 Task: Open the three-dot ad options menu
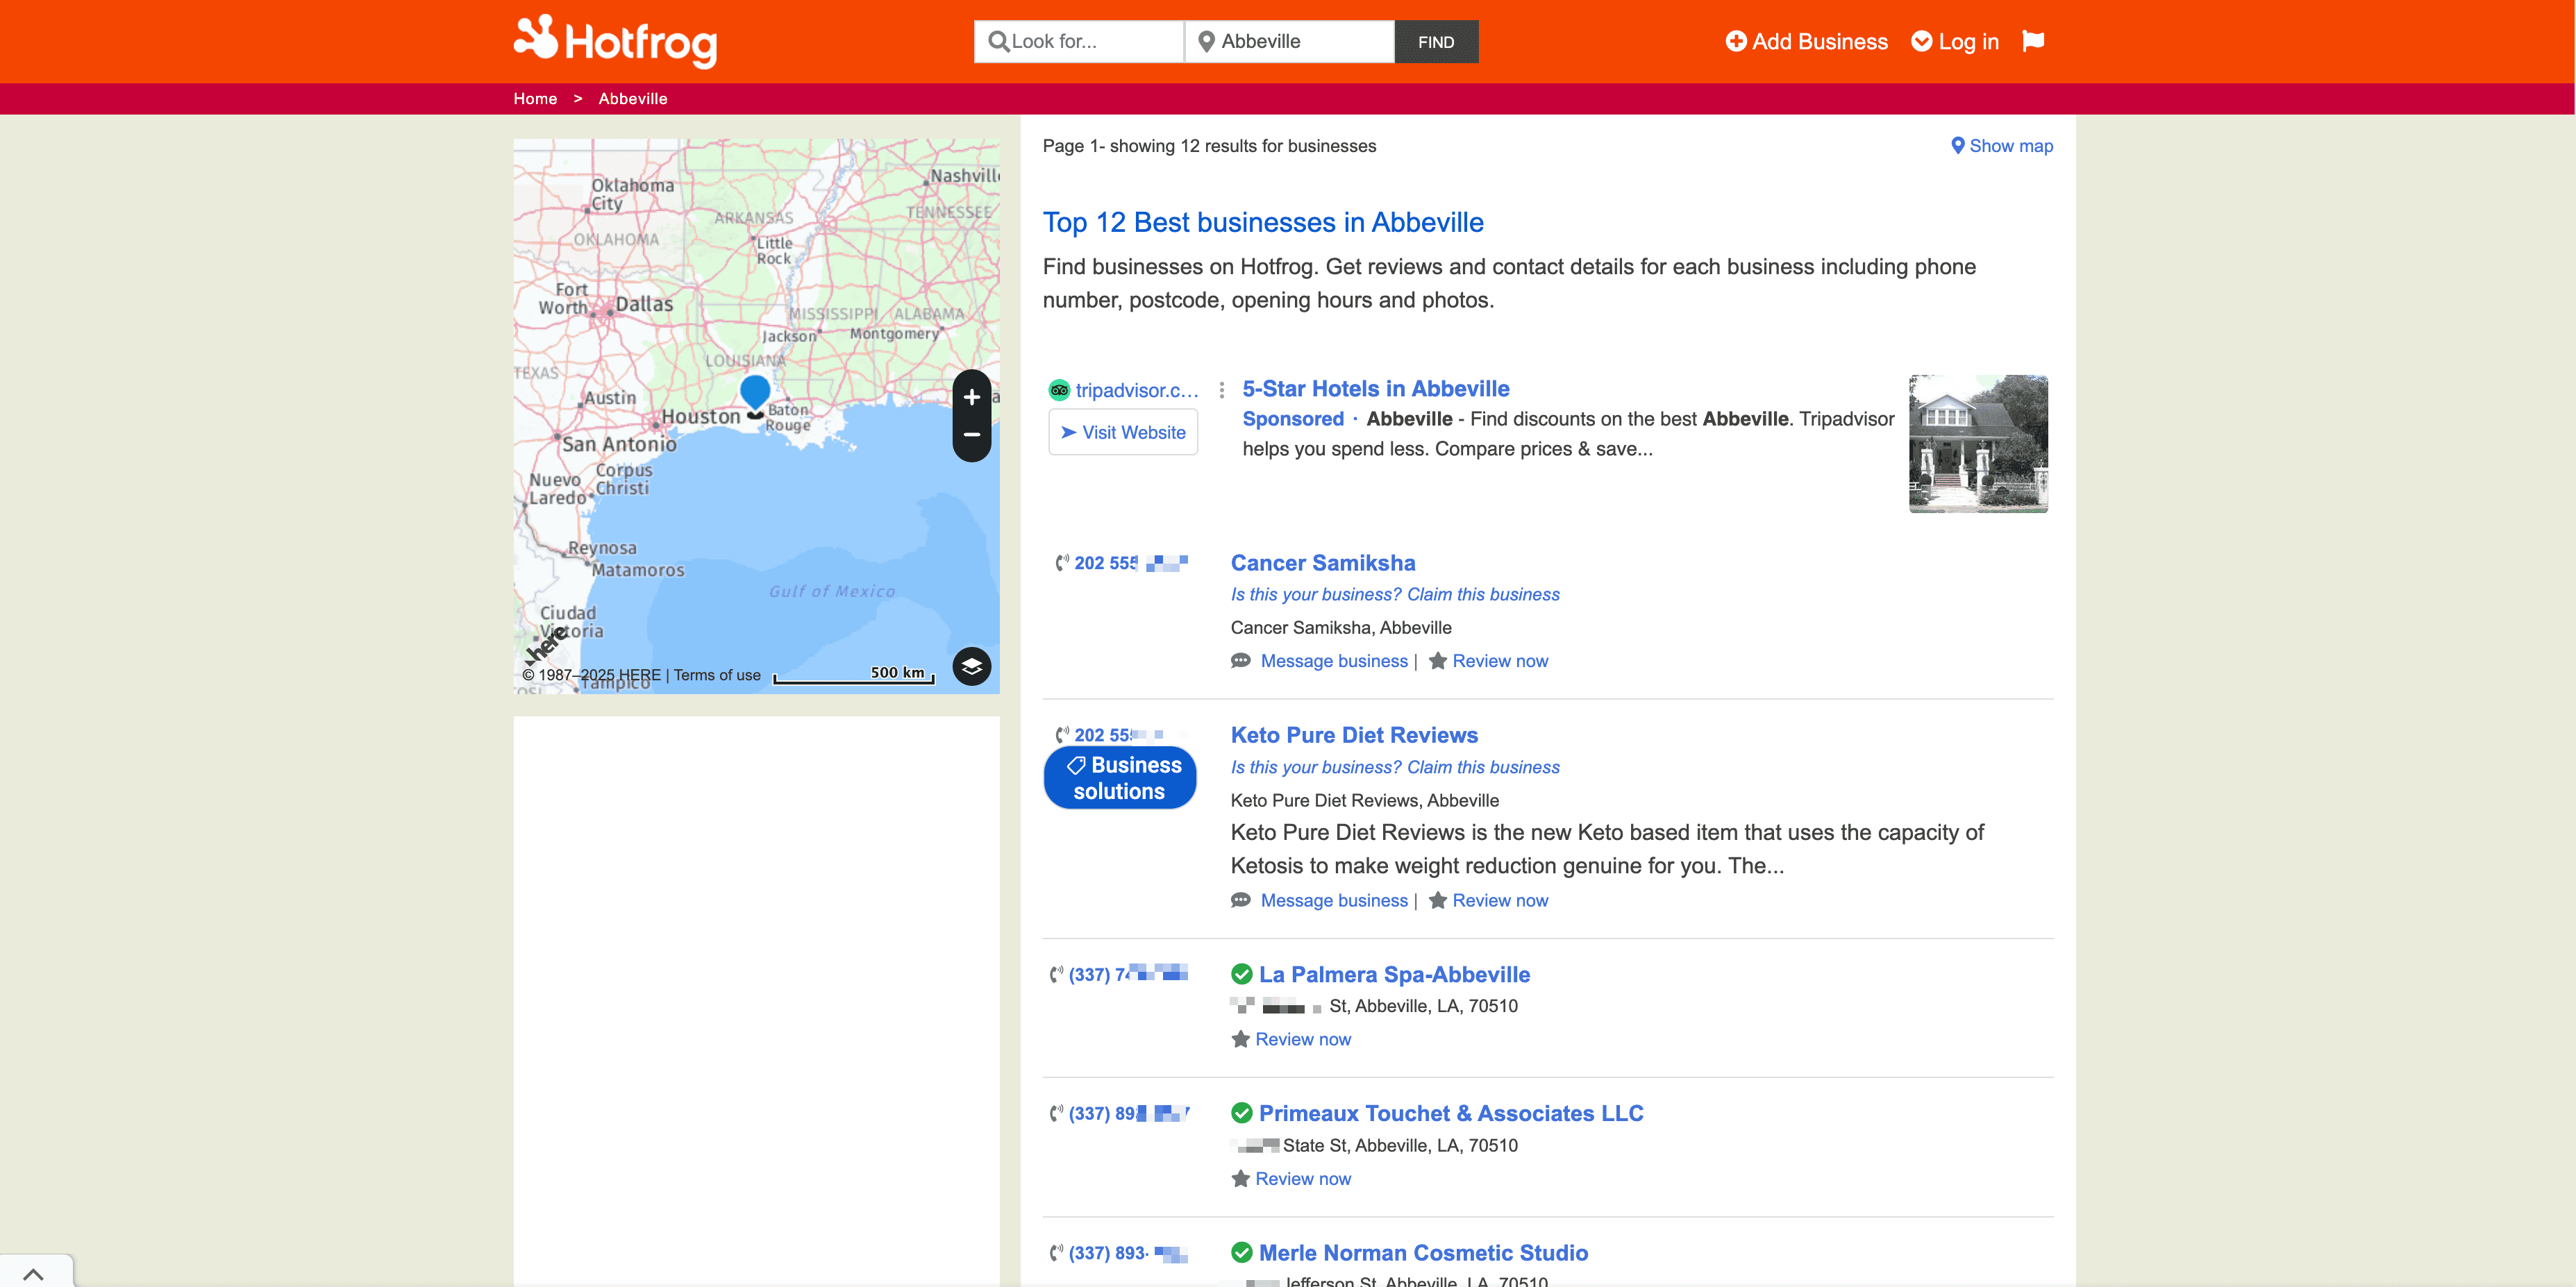pyautogui.click(x=1221, y=390)
